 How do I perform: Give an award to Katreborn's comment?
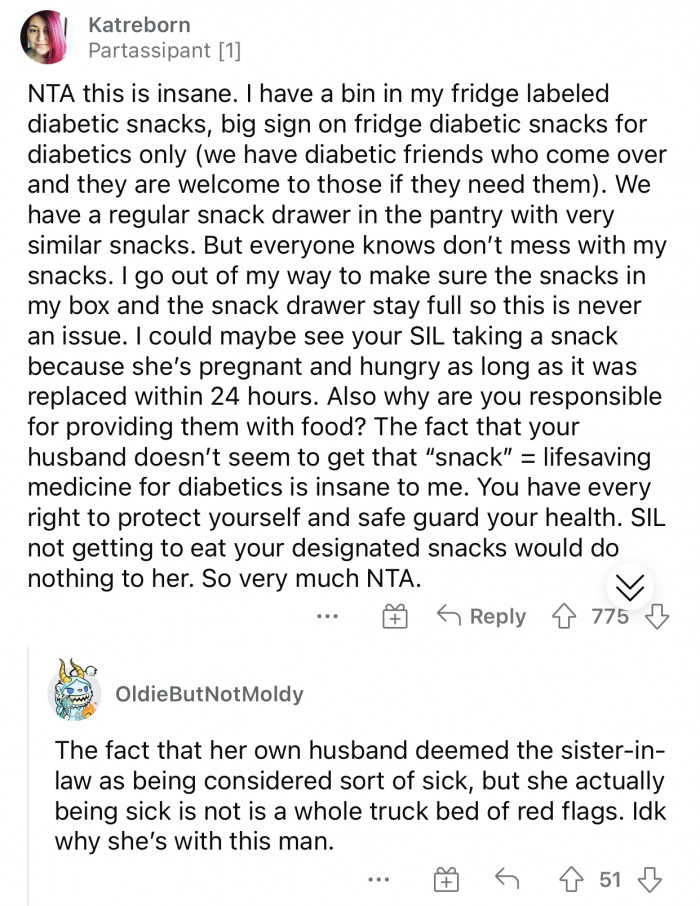395,617
